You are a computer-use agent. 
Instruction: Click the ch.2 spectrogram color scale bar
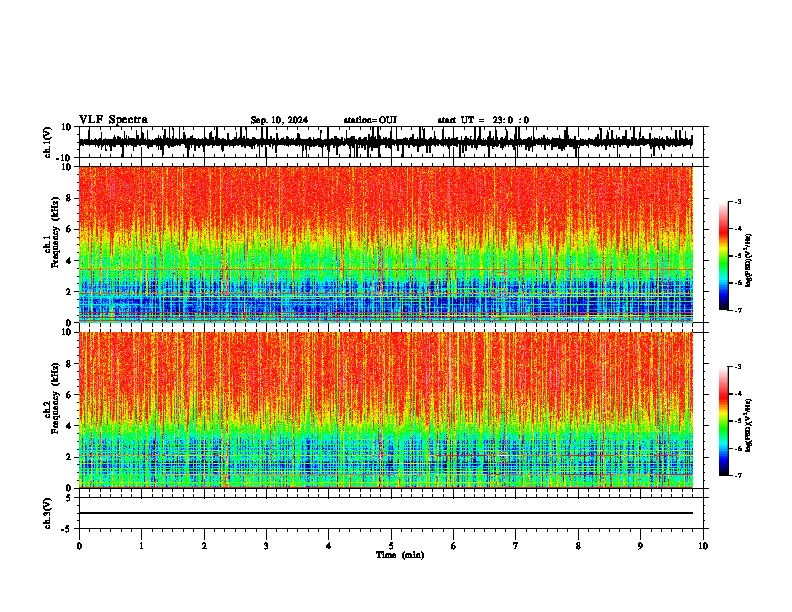click(x=723, y=421)
